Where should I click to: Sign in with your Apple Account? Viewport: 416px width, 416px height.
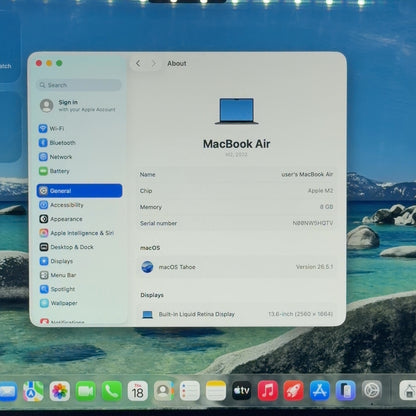(x=78, y=106)
